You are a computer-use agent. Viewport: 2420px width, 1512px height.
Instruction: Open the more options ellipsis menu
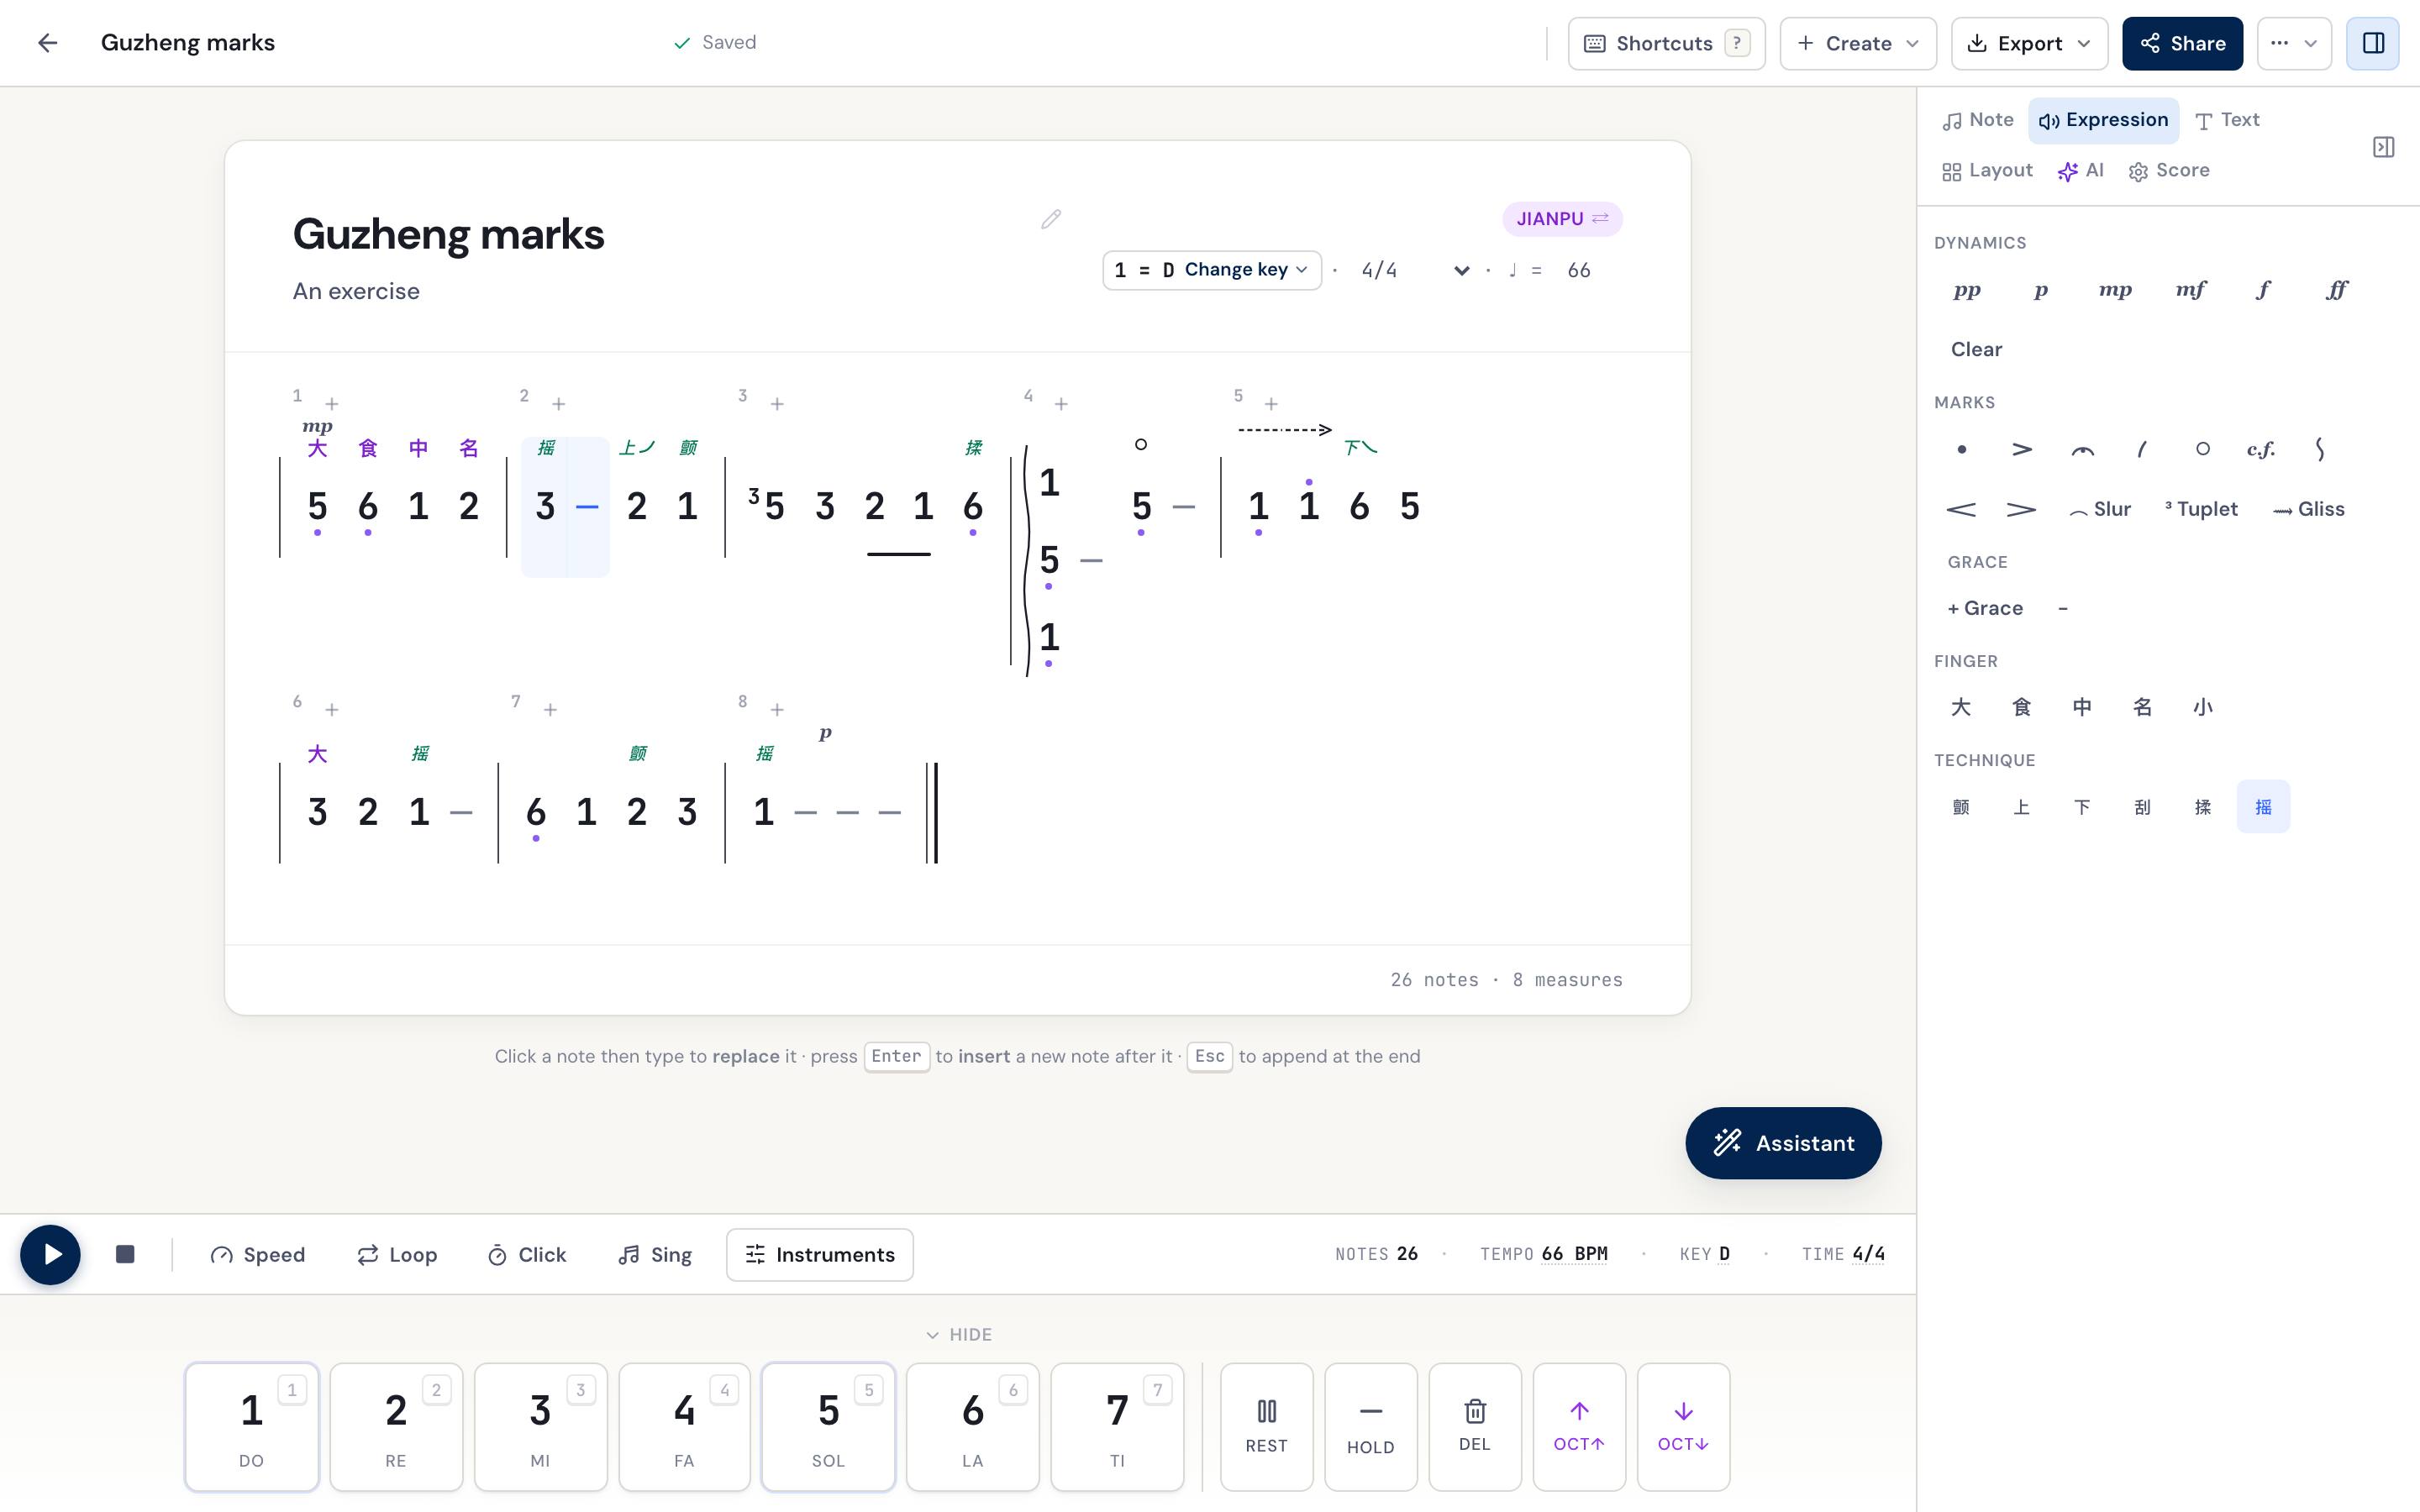coord(2294,43)
